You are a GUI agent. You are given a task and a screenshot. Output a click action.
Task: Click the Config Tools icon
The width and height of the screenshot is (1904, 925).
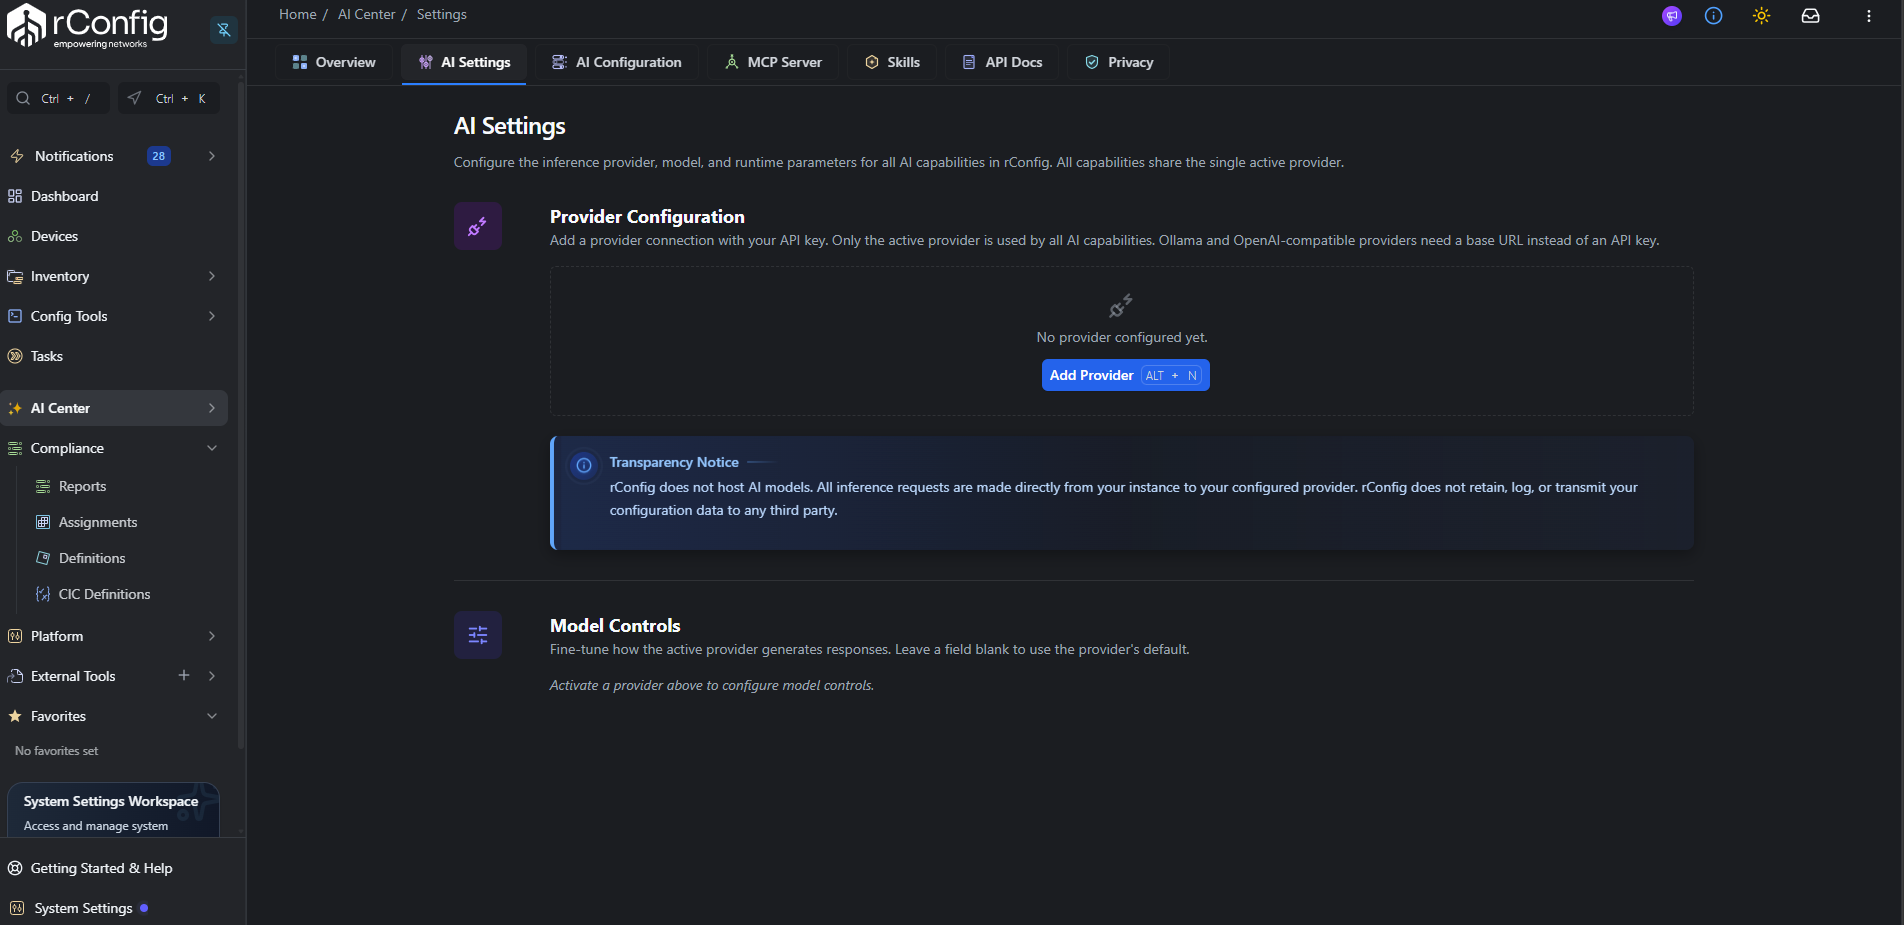click(x=15, y=316)
